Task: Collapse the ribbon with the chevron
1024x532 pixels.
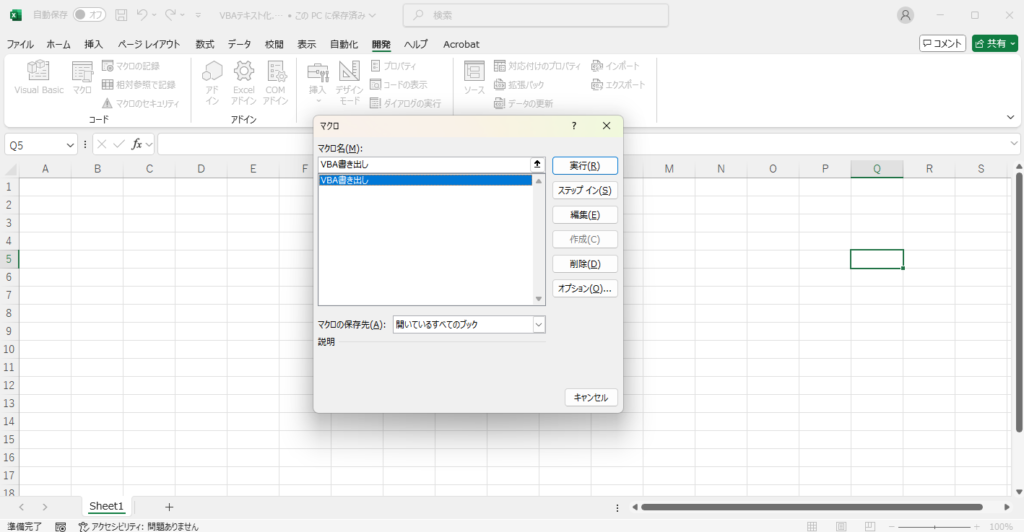Action: (1010, 117)
